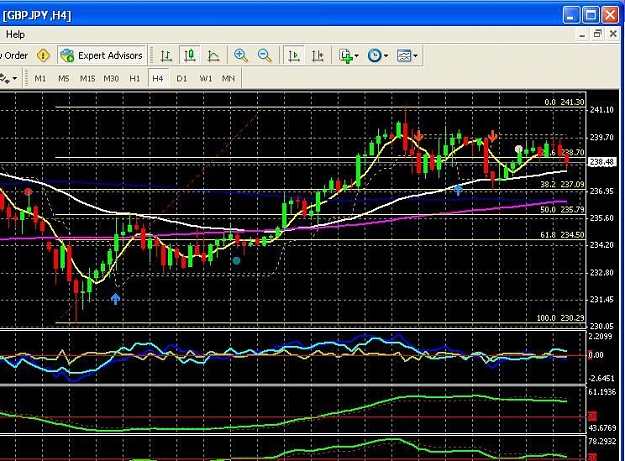This screenshot has height=461, width=625.
Task: Click the Zoom Out magnifier
Action: coord(265,55)
